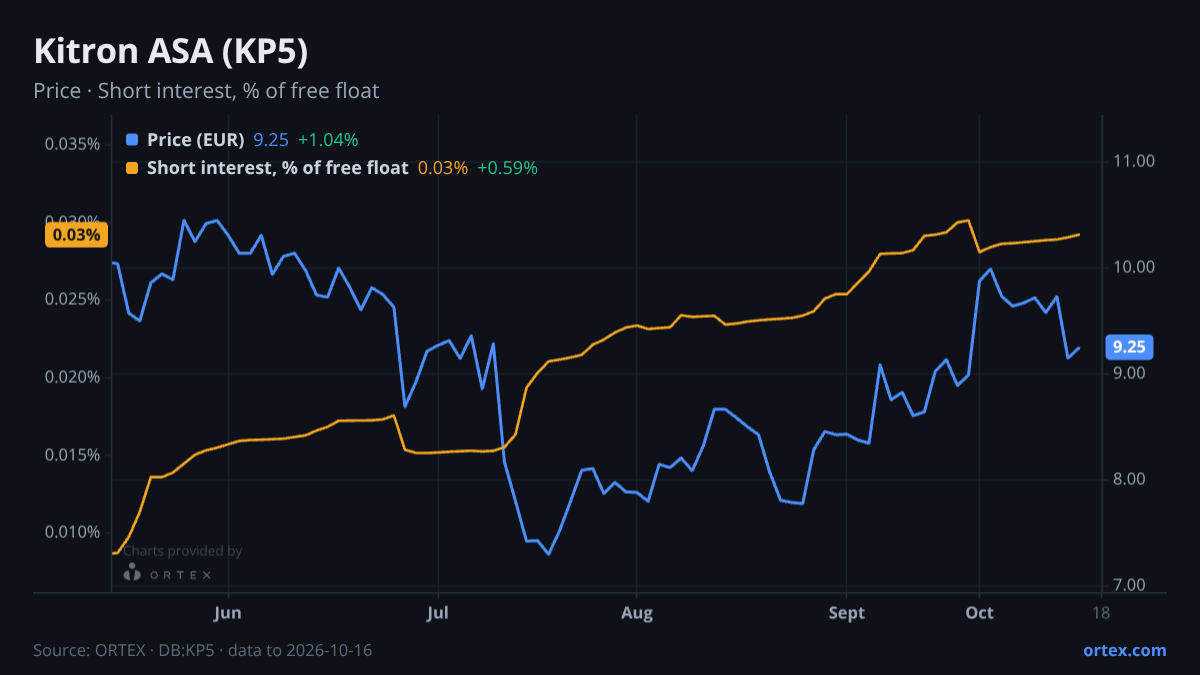The image size is (1200, 675).
Task: Open the ortex.com link
Action: 1125,650
